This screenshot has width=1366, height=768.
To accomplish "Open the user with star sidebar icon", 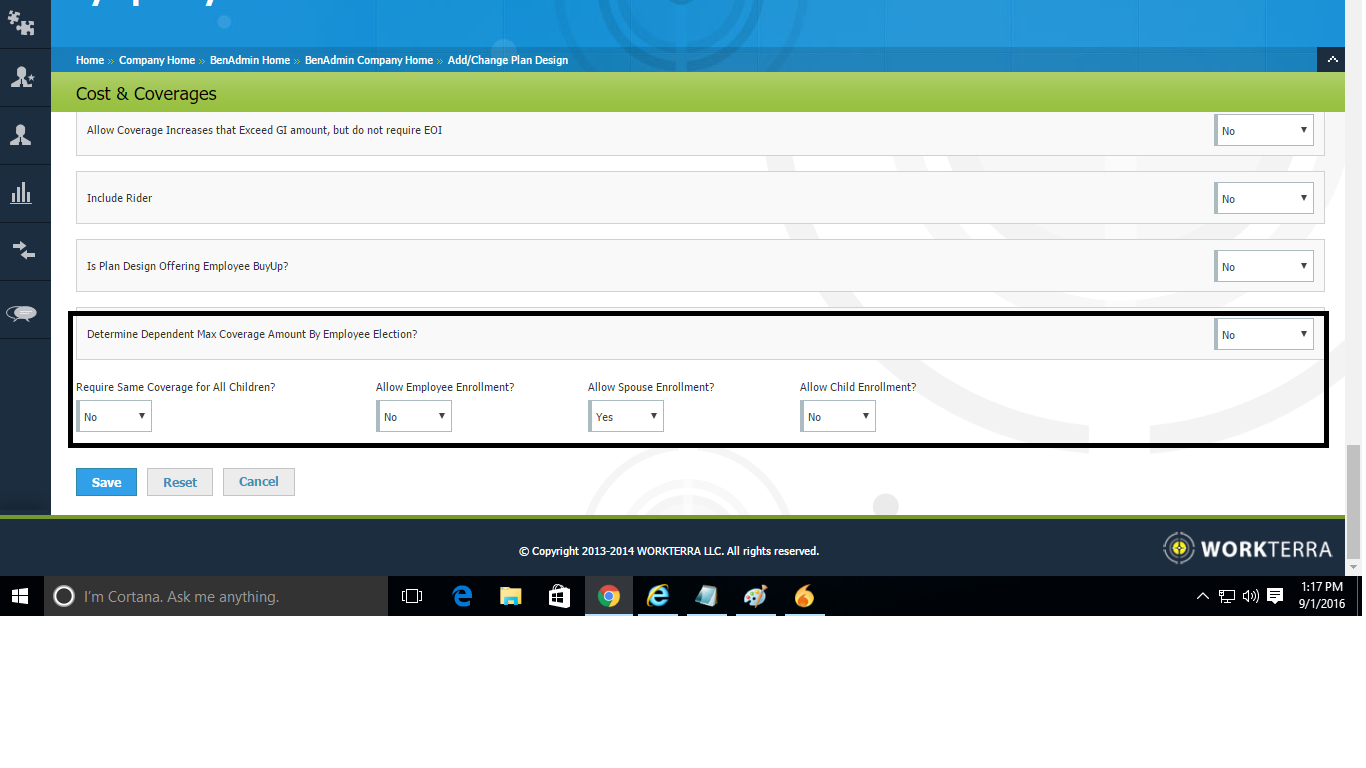I will [x=21, y=78].
